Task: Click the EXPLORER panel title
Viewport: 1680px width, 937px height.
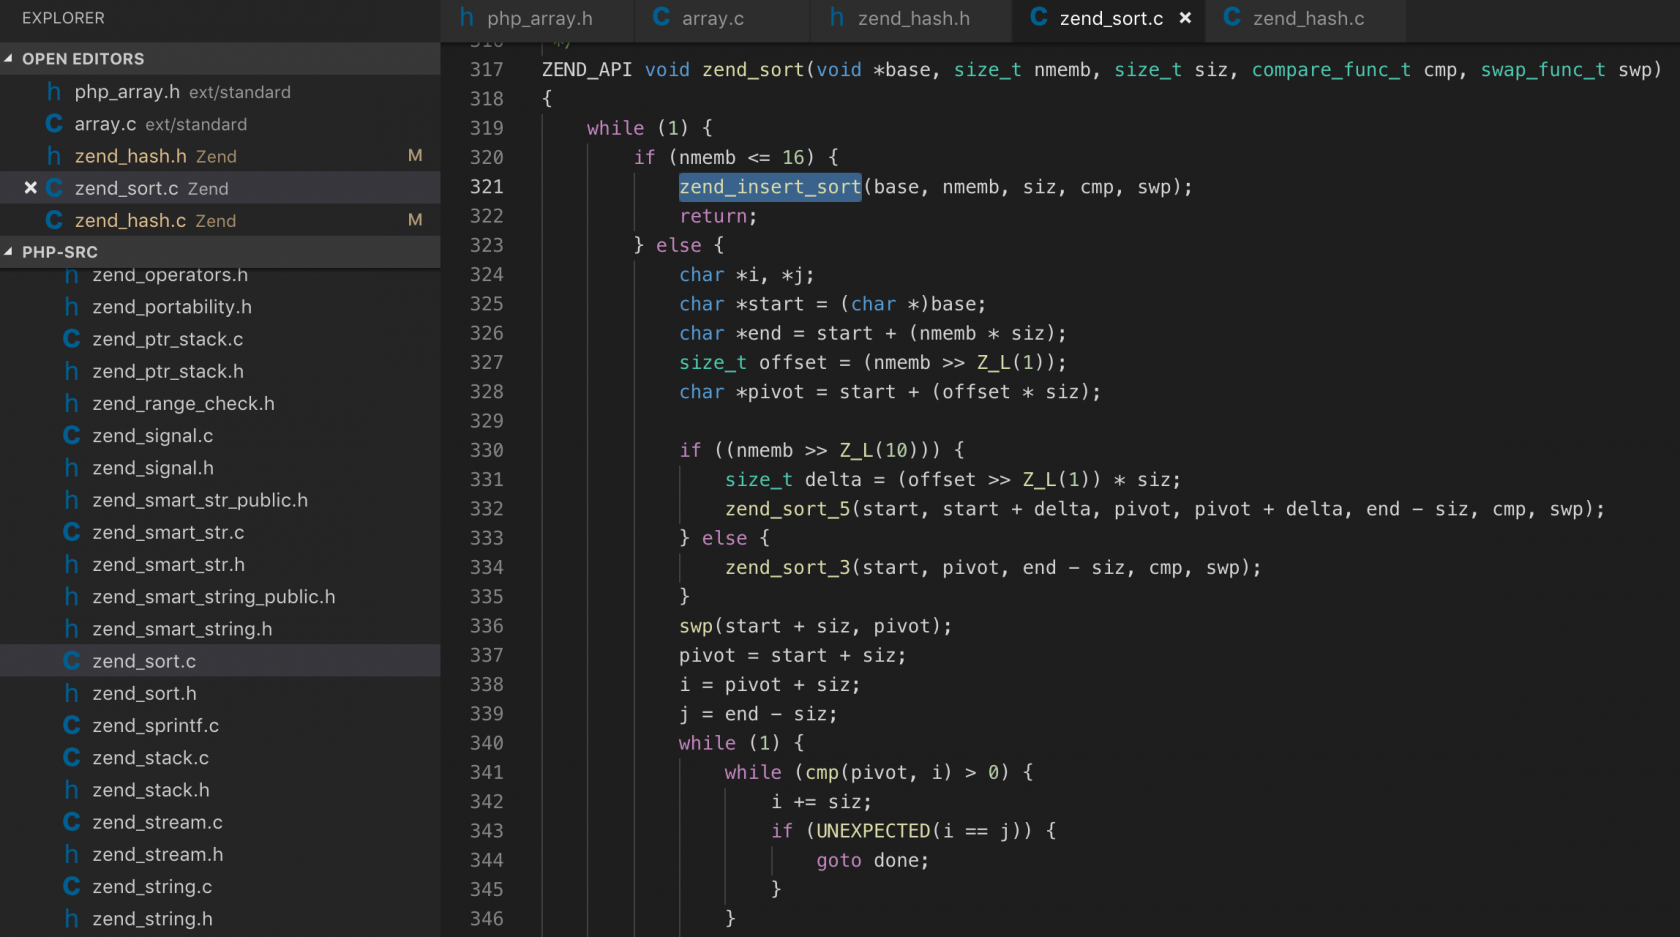Action: (x=63, y=18)
